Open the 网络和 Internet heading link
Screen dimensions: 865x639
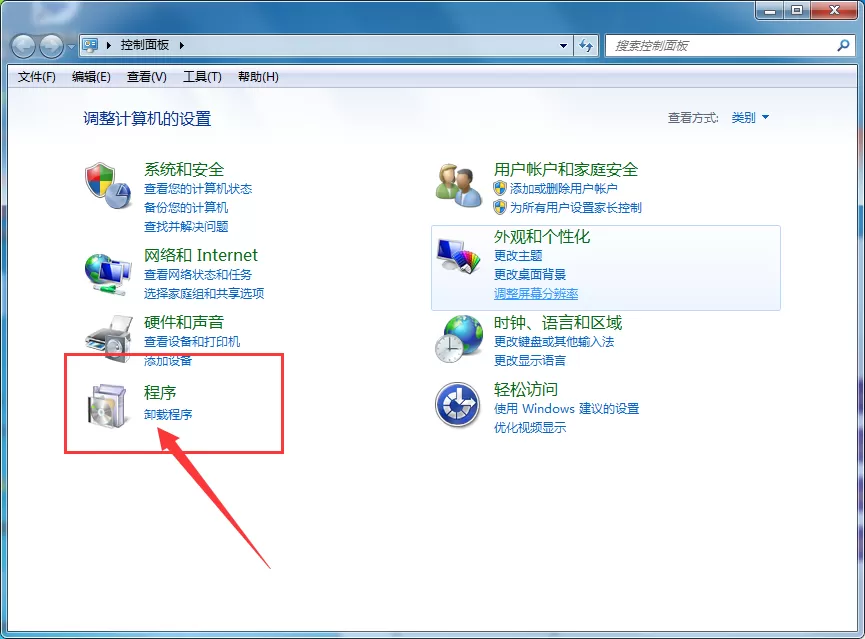pyautogui.click(x=201, y=255)
